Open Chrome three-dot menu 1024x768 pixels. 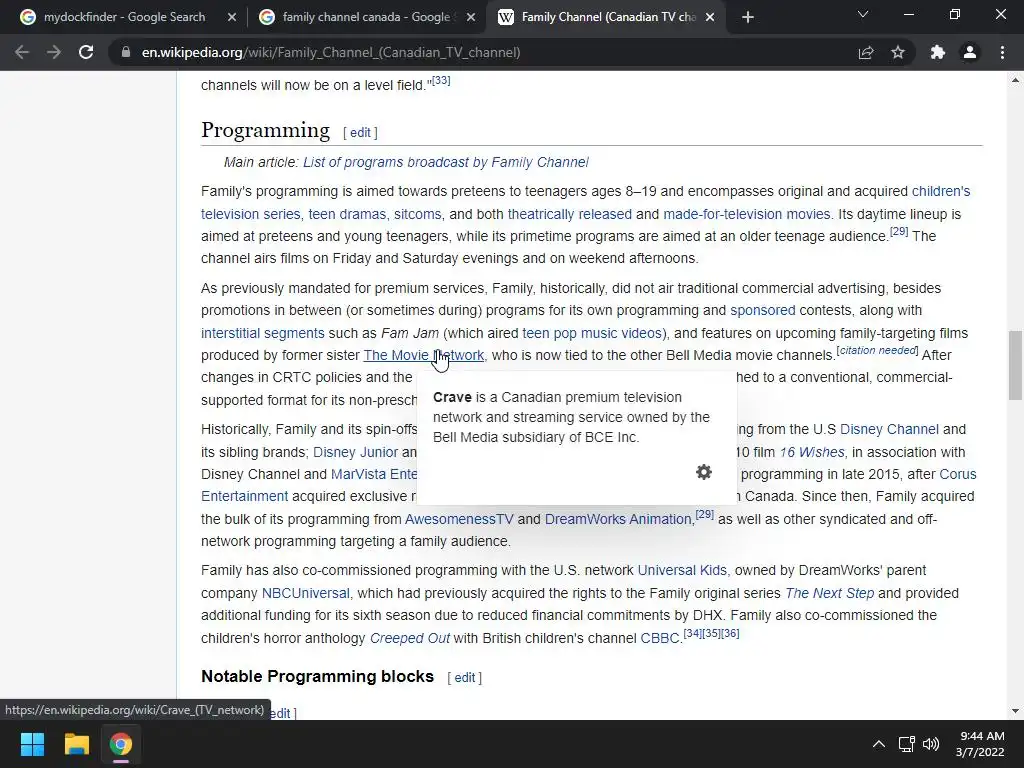coord(1002,52)
